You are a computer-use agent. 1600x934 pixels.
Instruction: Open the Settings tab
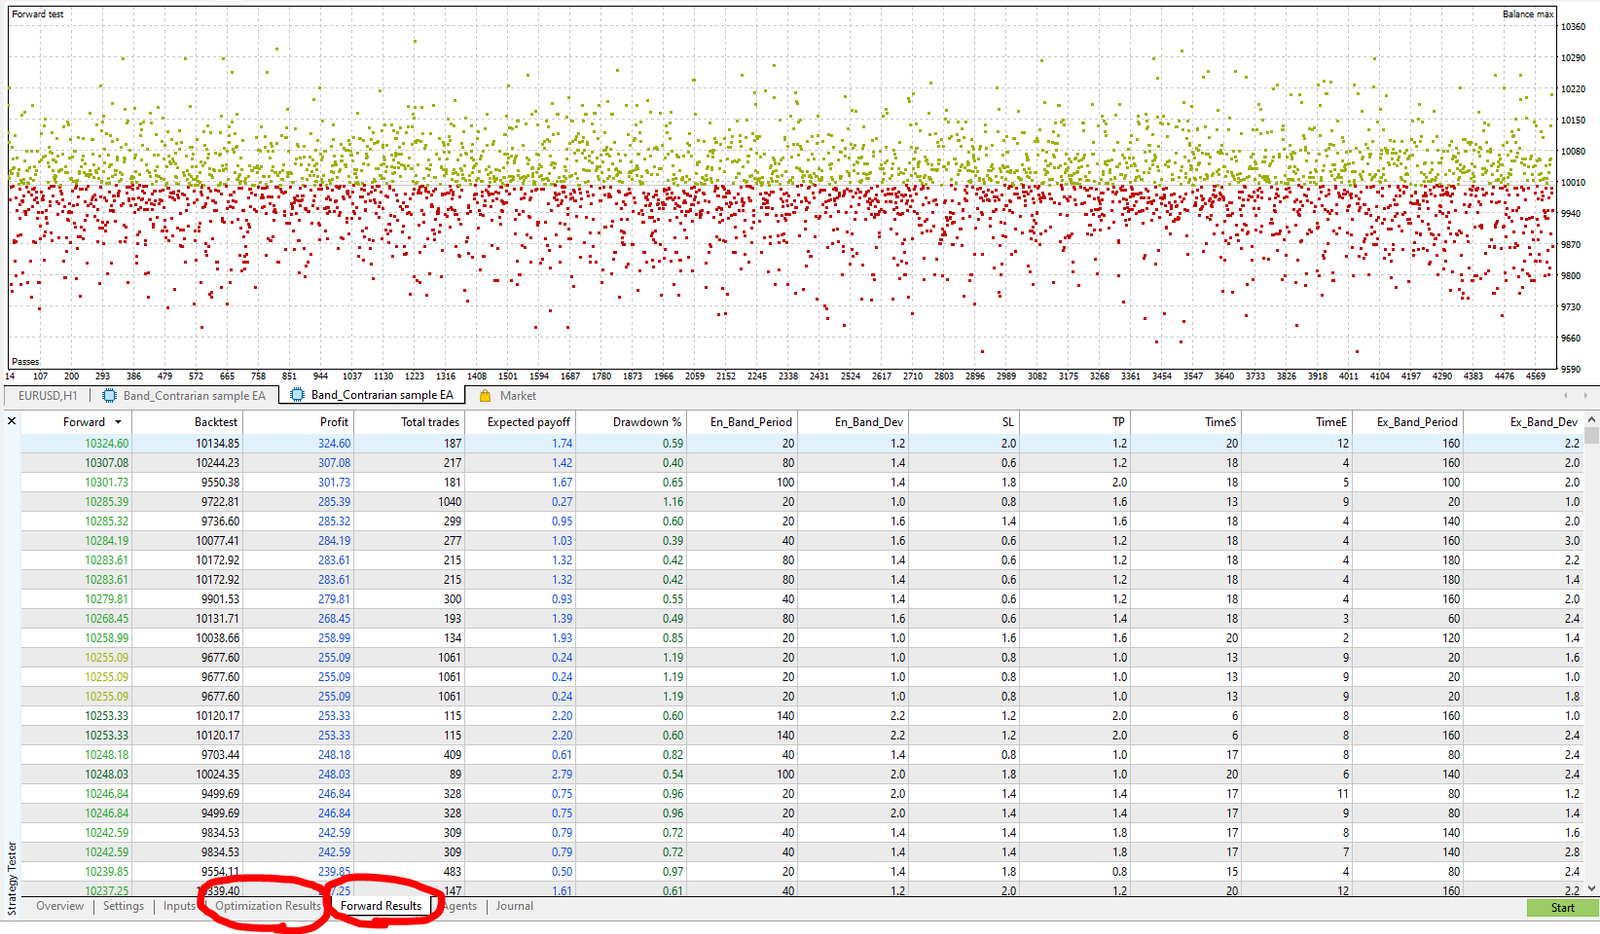pyautogui.click(x=122, y=906)
